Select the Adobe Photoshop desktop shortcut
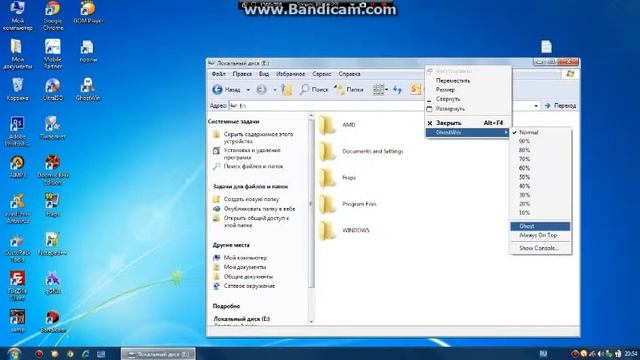640x360 pixels. (x=17, y=131)
